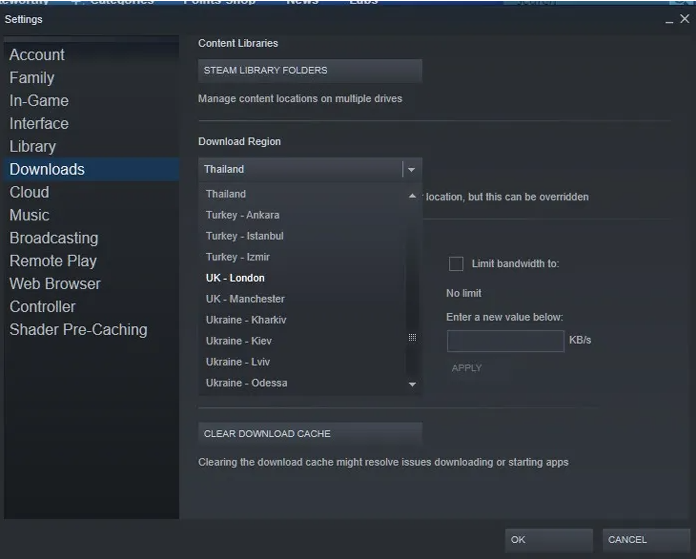Open the Download Region dropdown arrow
696x559 pixels.
coord(411,170)
